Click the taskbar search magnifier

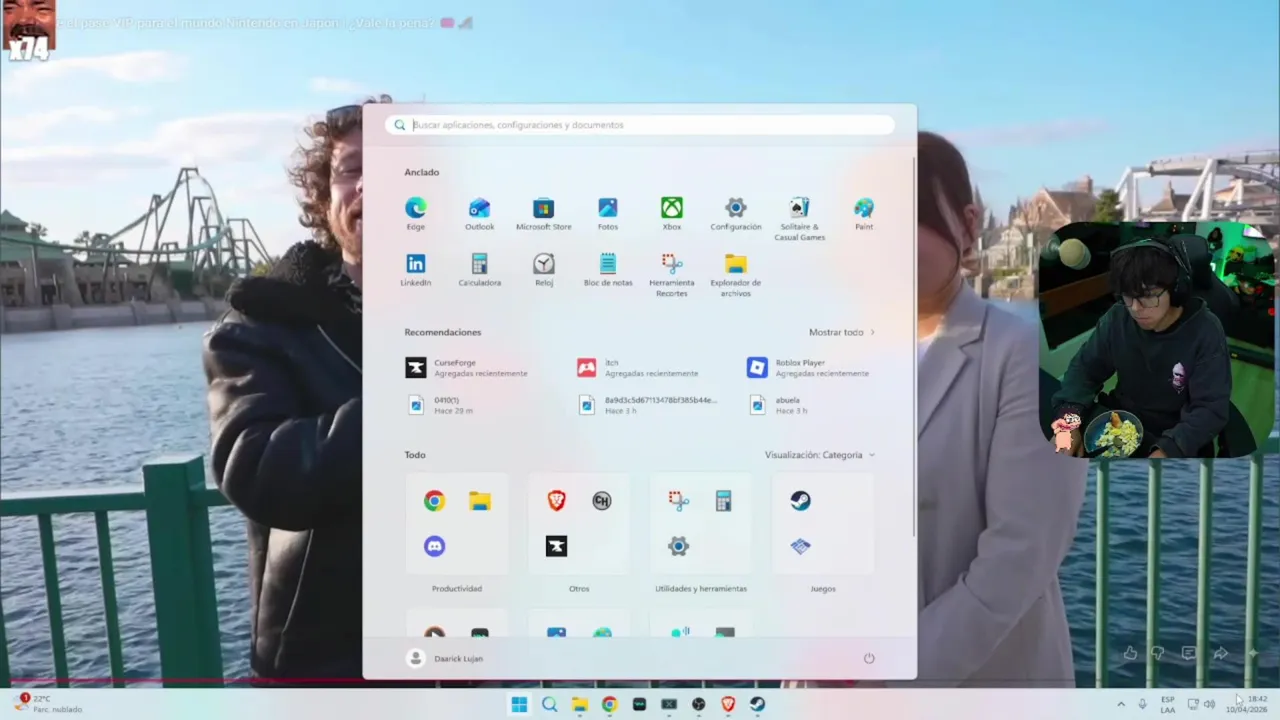(x=549, y=704)
